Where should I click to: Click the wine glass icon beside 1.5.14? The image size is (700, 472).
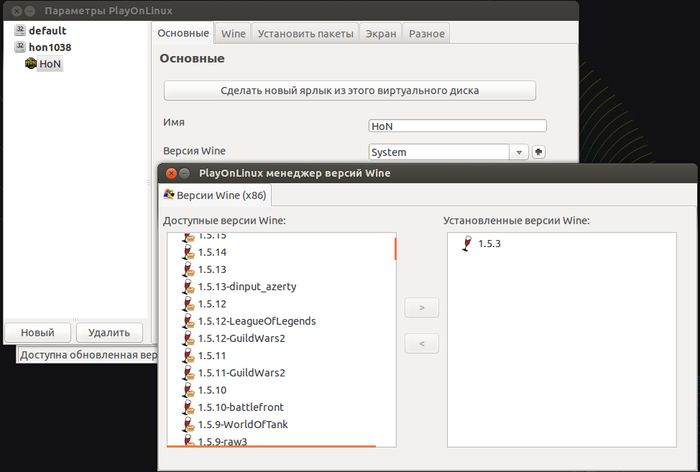tap(188, 252)
